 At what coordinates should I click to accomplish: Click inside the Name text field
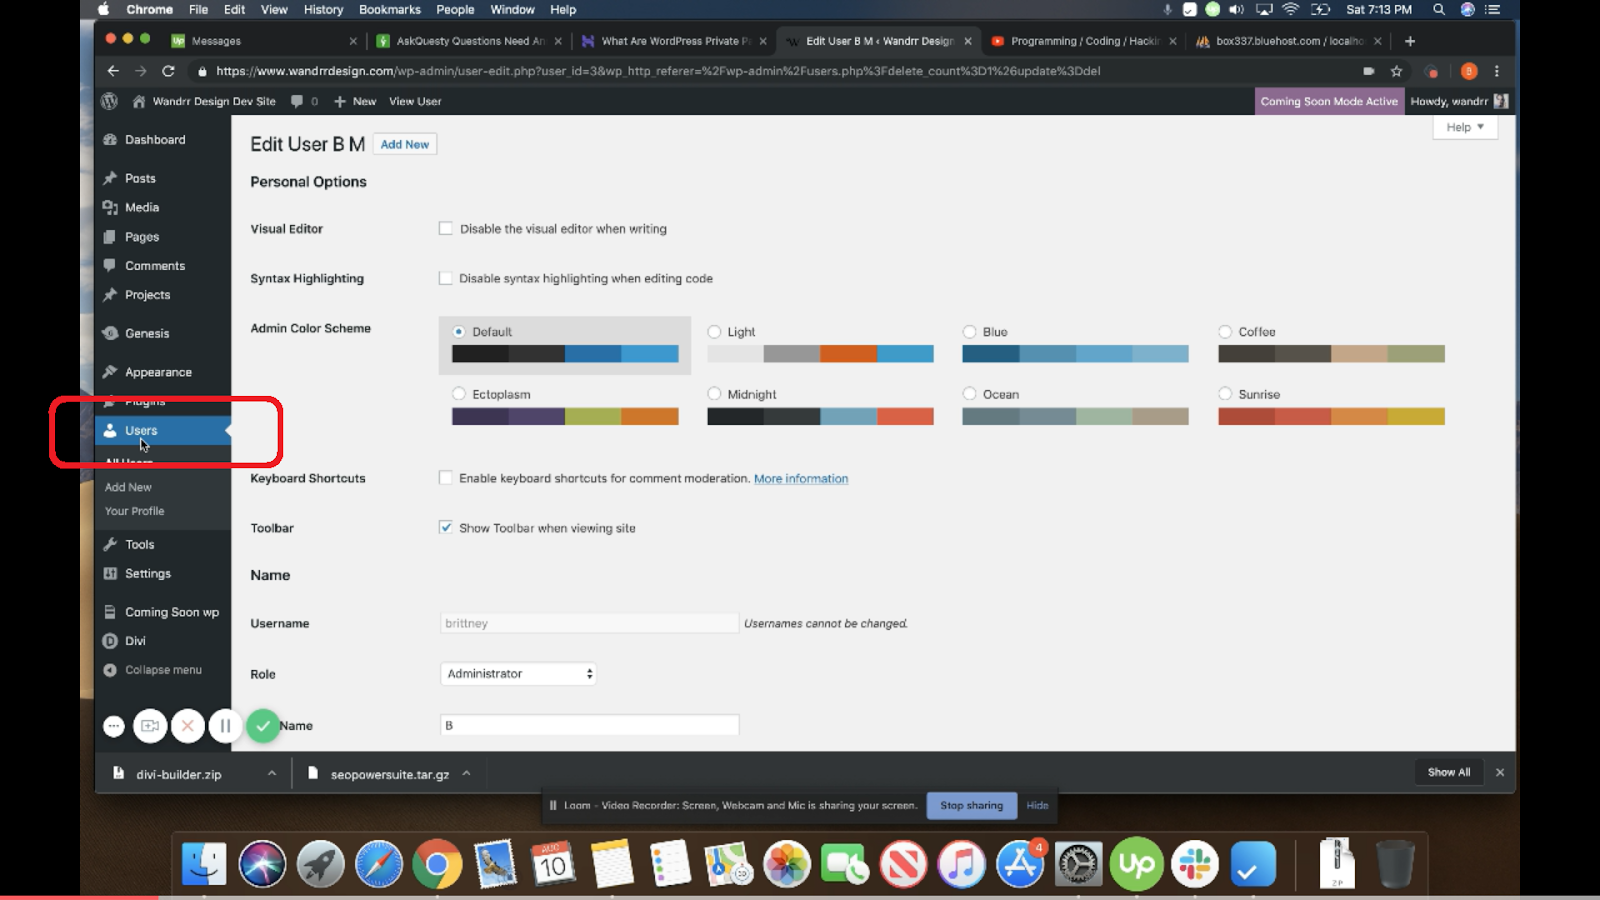588,723
